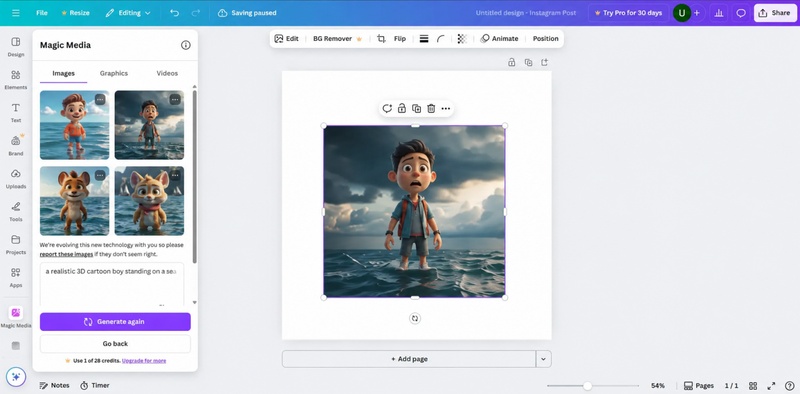
Task: Switch to the Videos tab
Action: click(167, 73)
